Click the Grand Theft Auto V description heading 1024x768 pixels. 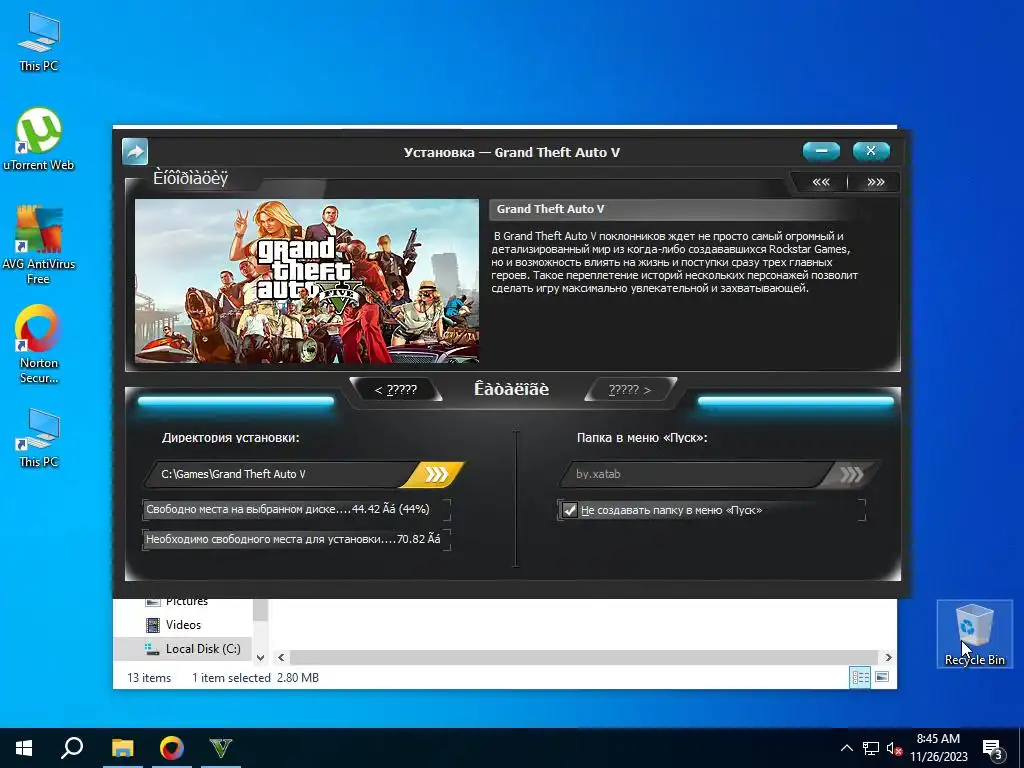coord(551,209)
